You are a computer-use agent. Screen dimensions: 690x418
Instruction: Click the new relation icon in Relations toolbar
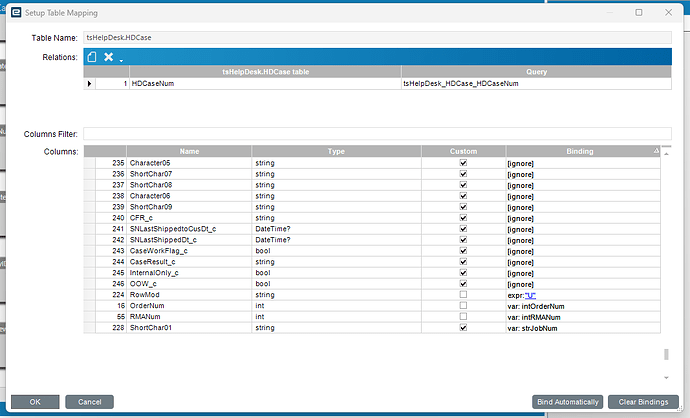pyautogui.click(x=92, y=57)
